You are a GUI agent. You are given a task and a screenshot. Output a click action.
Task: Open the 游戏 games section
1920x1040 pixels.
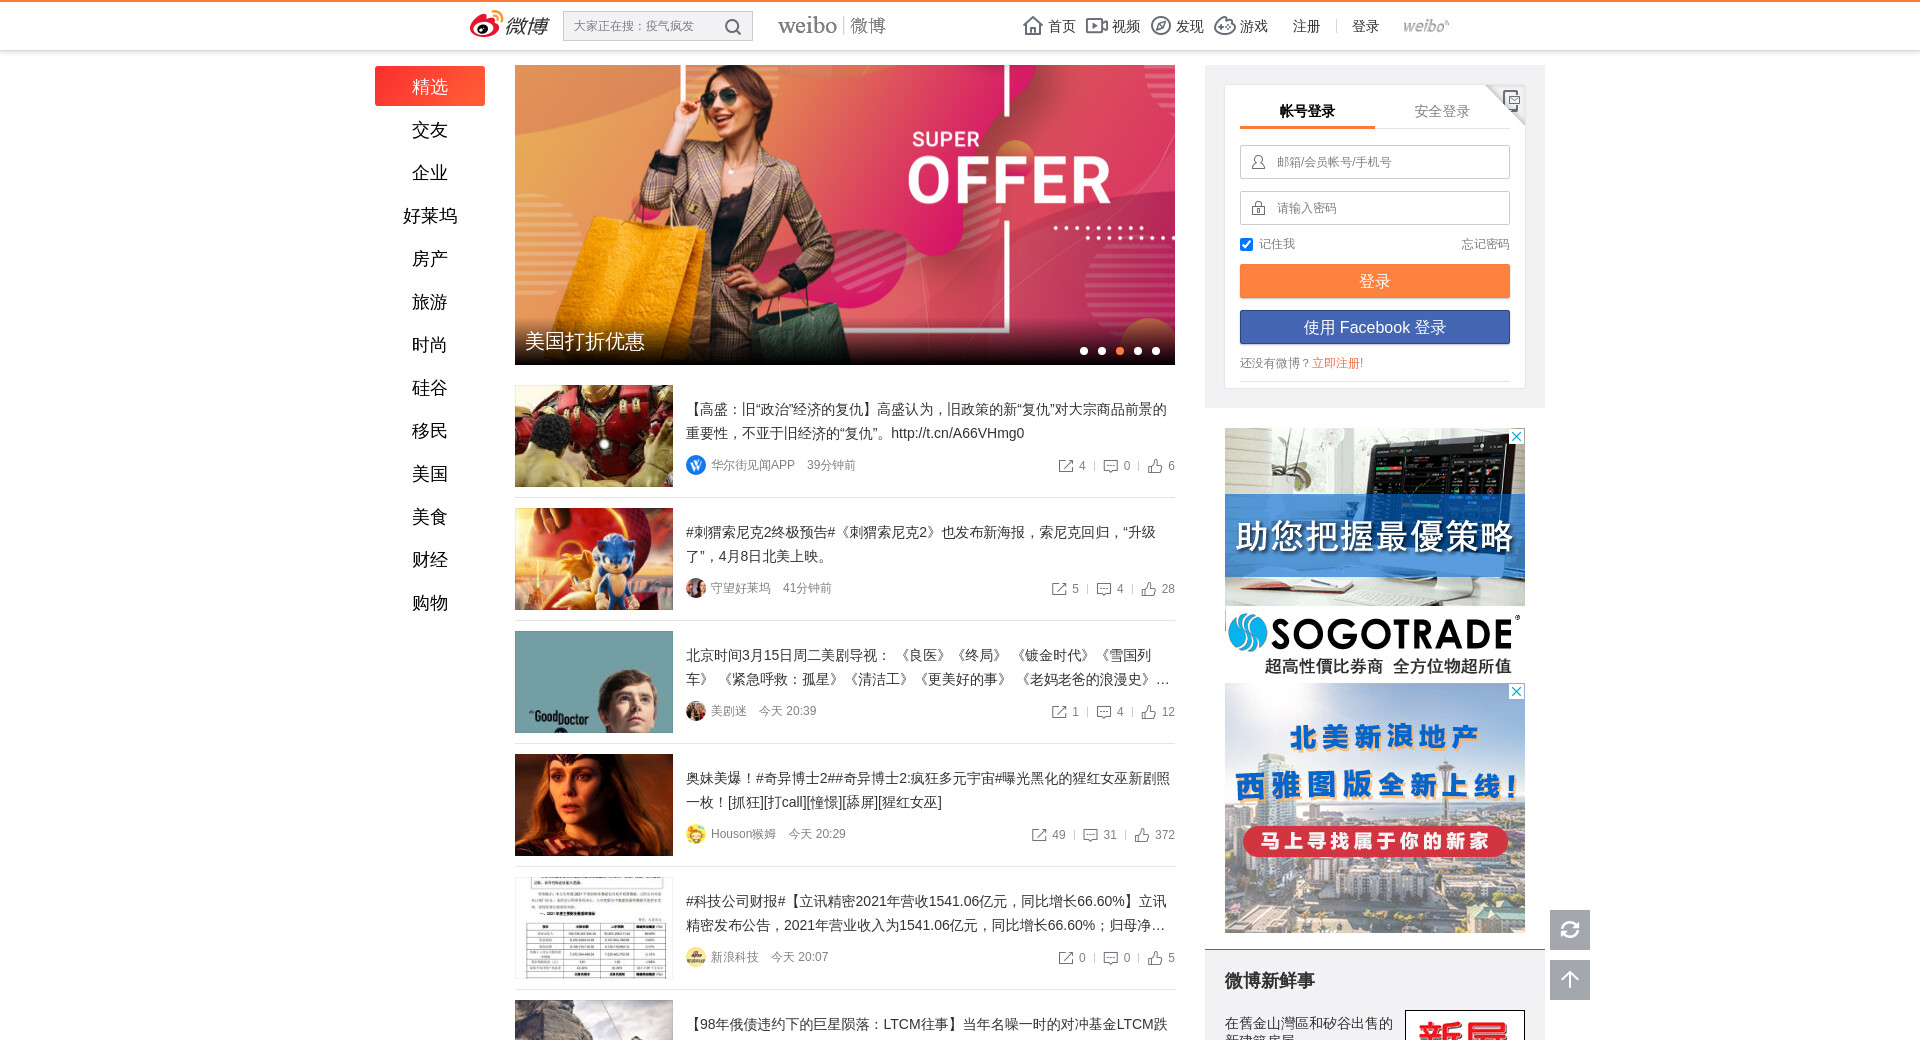pyautogui.click(x=1241, y=26)
